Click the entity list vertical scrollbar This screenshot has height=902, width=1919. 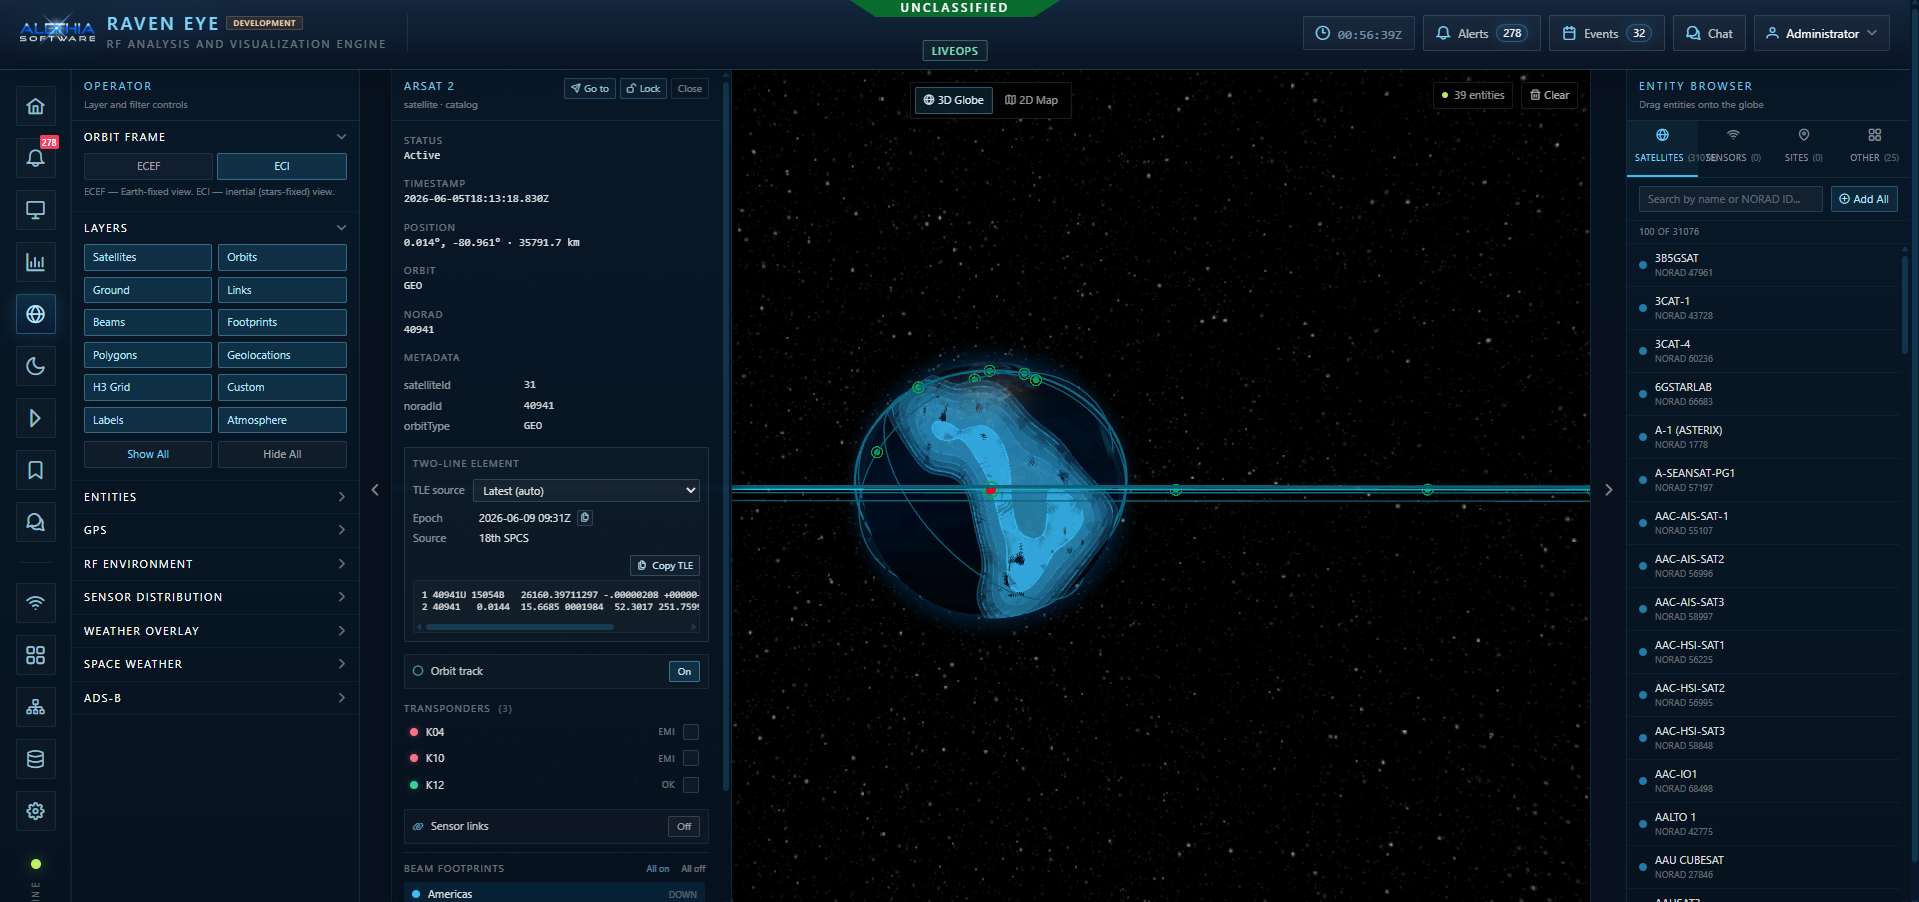pos(1904,304)
